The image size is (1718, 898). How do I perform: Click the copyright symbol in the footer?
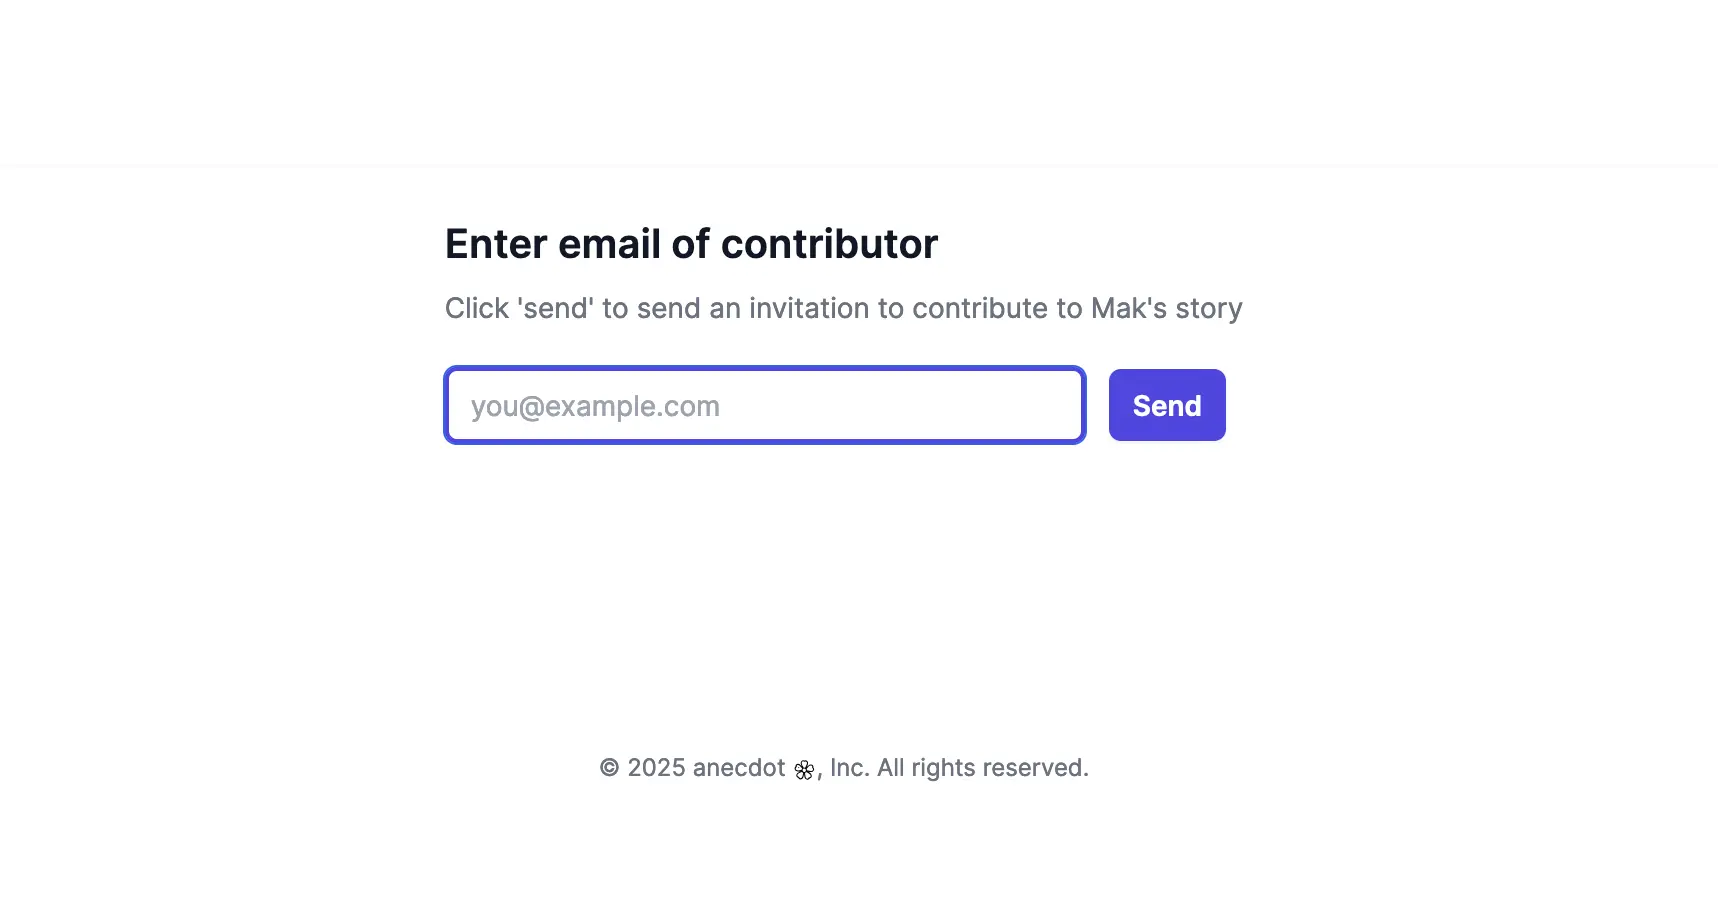coord(609,768)
